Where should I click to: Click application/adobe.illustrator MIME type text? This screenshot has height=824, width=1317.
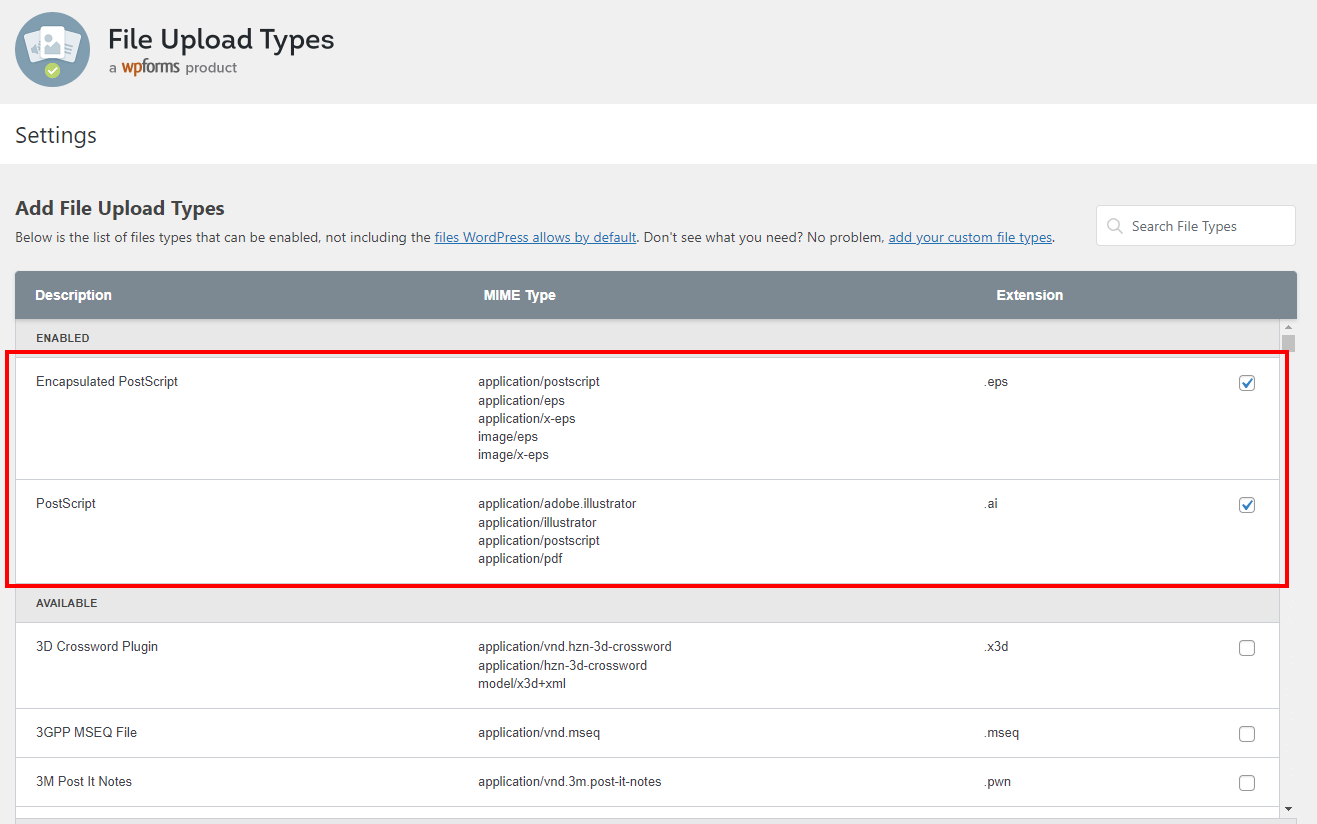pos(557,504)
